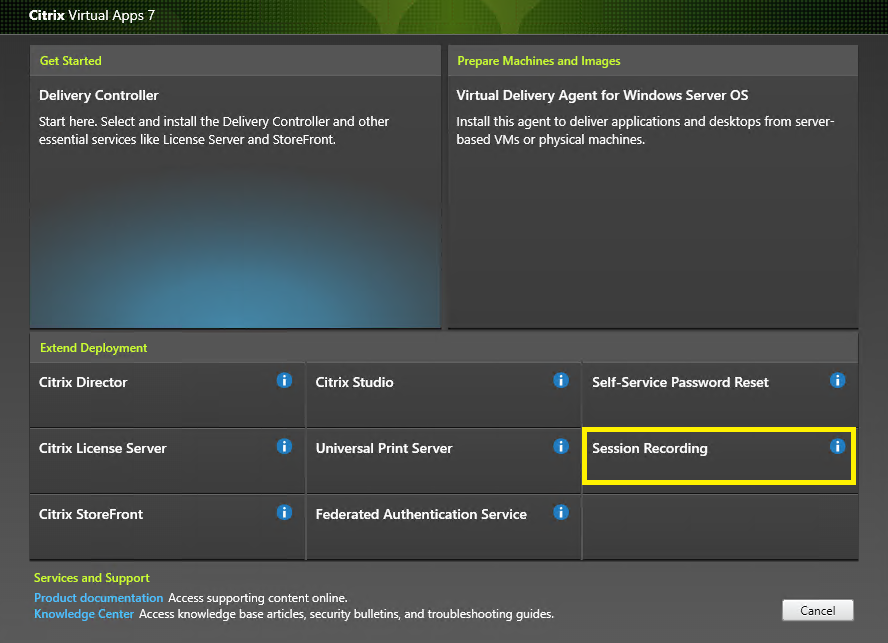Install Citrix Studio
888x643 pixels.
point(443,395)
